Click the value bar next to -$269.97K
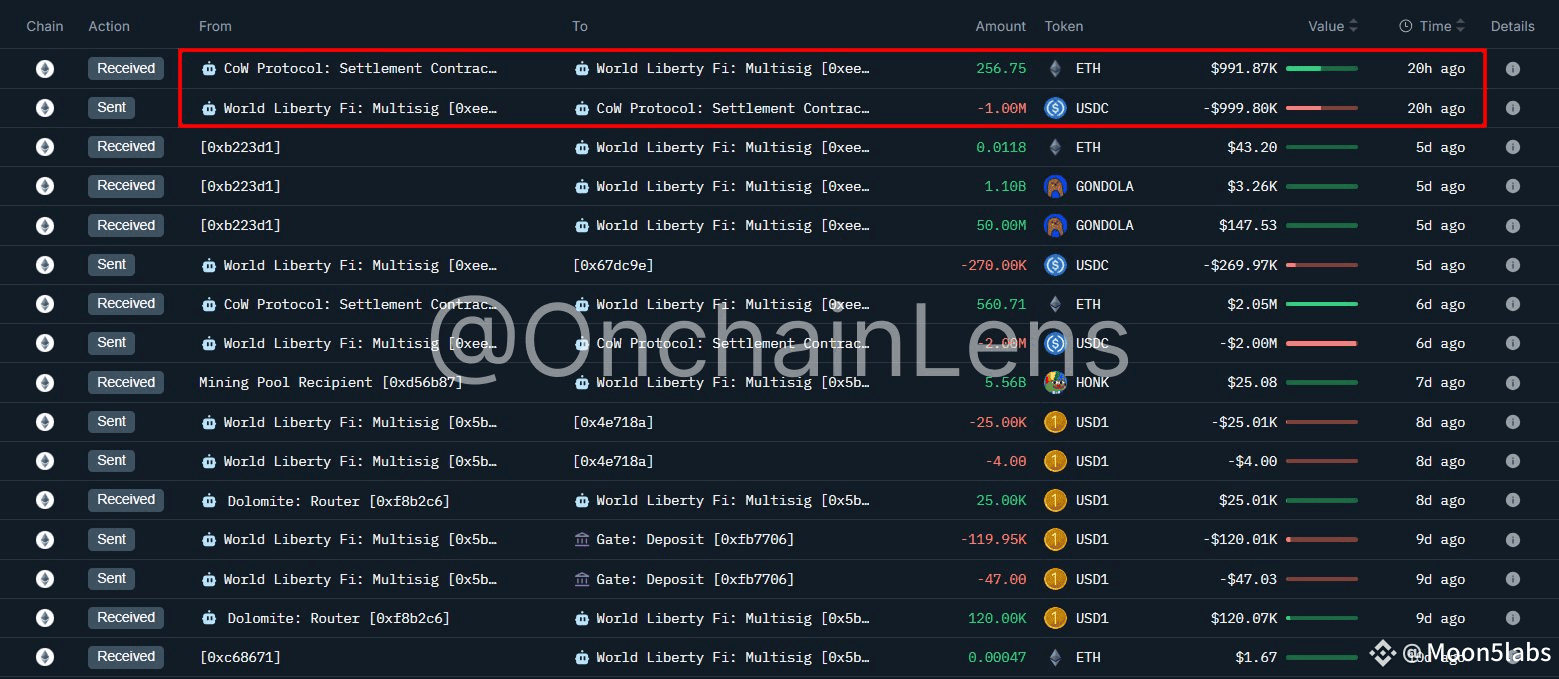 point(1321,265)
